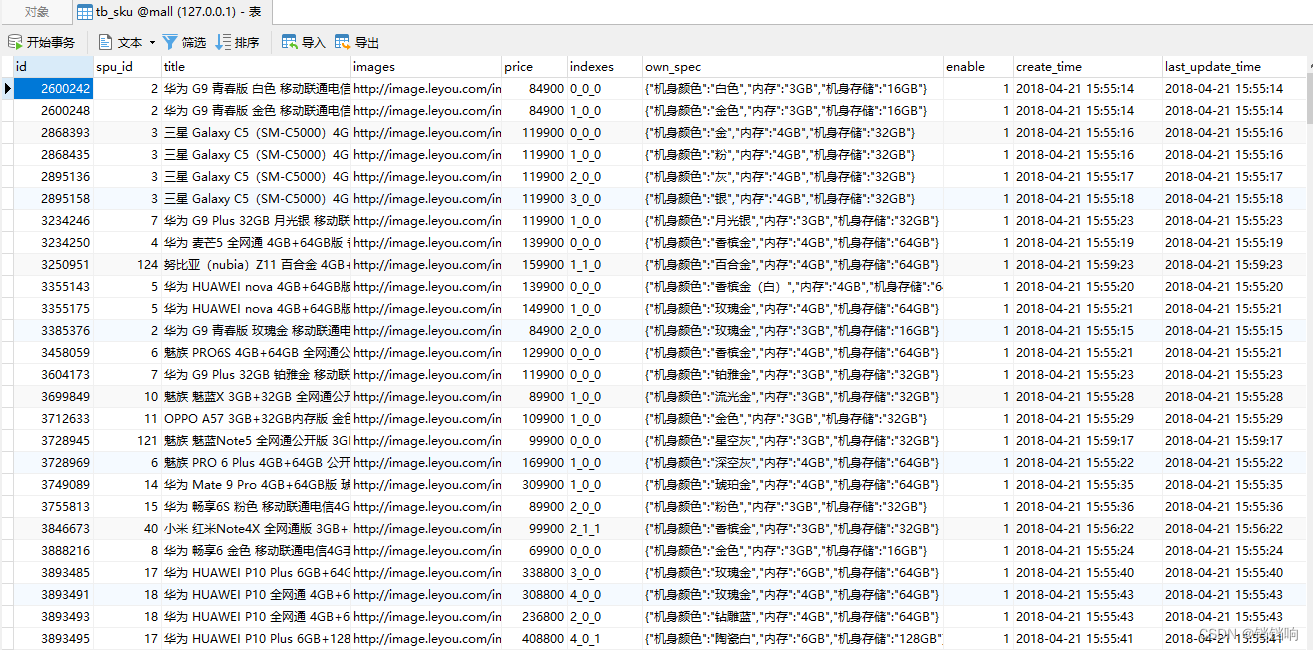Click the 魅族 魅蓝Note5 title cell
1313x650 pixels.
tap(256, 440)
